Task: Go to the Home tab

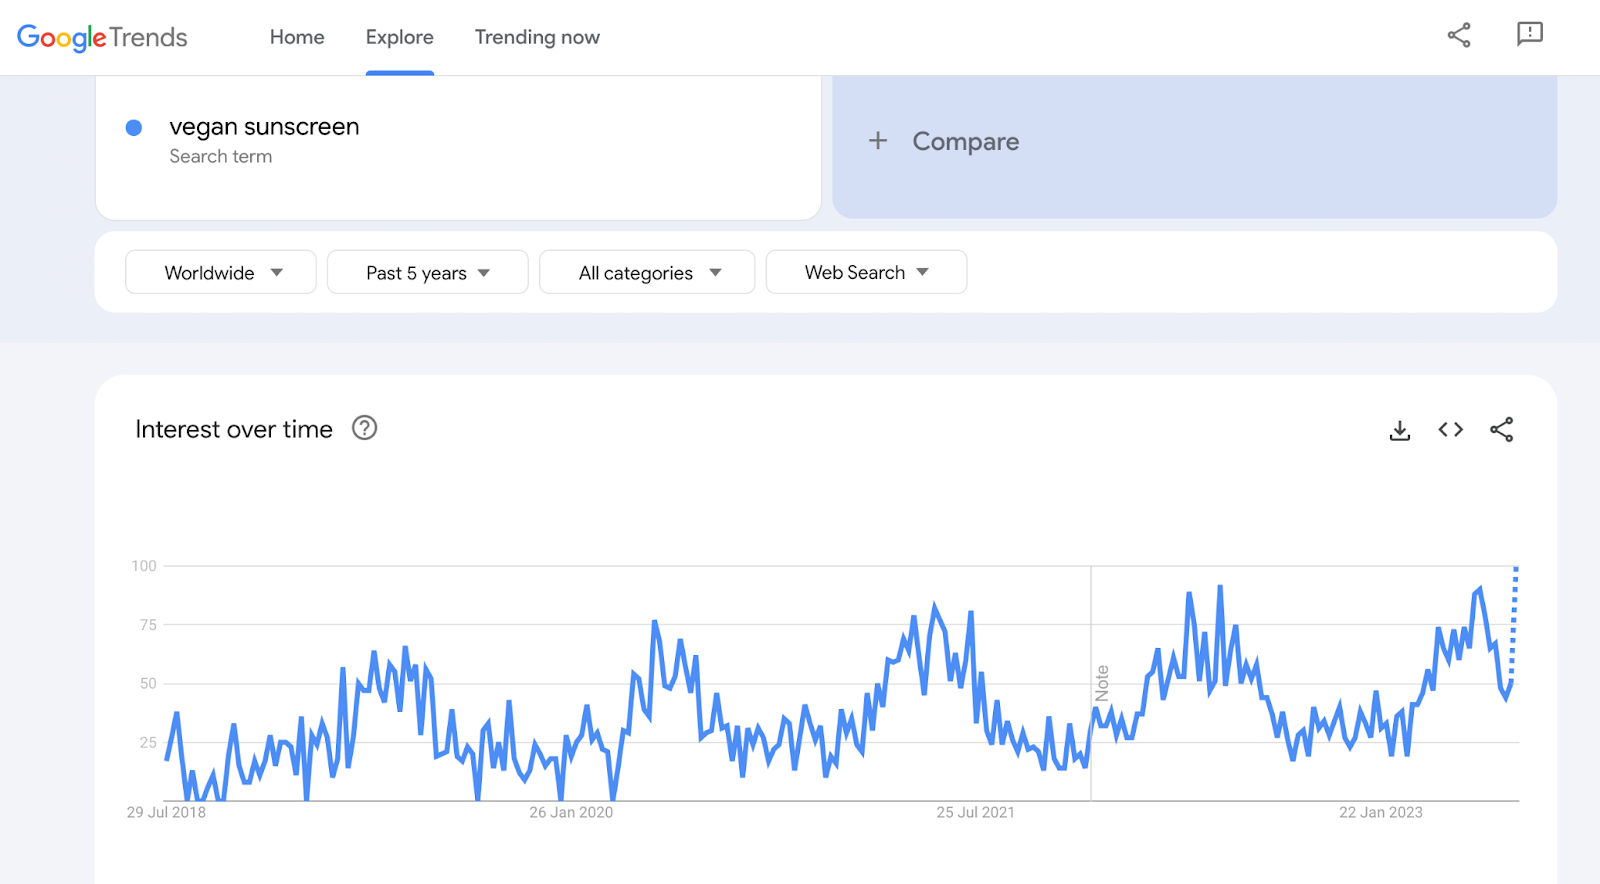Action: (x=297, y=37)
